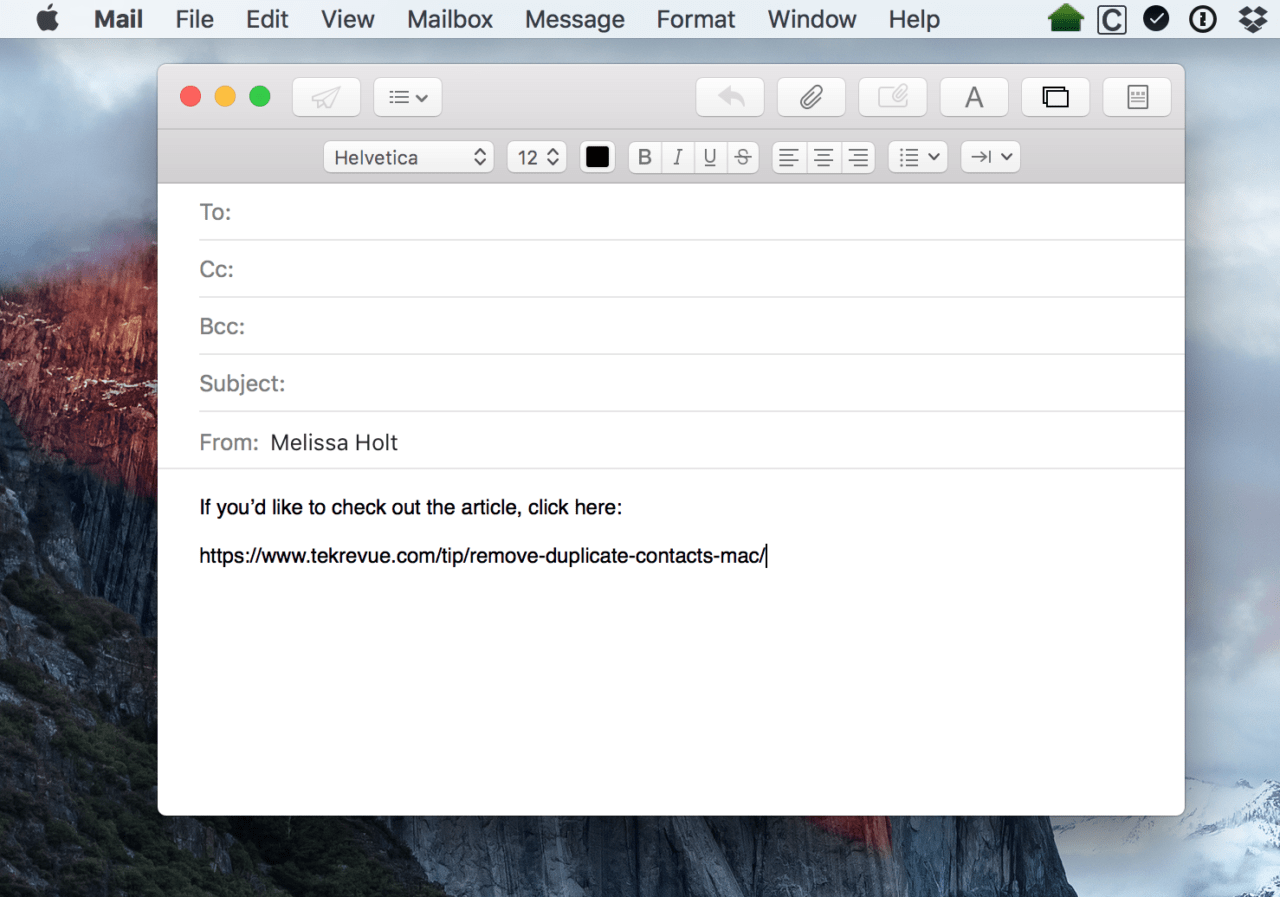Toggle strikethrough formatting
This screenshot has height=897, width=1280.
click(743, 157)
